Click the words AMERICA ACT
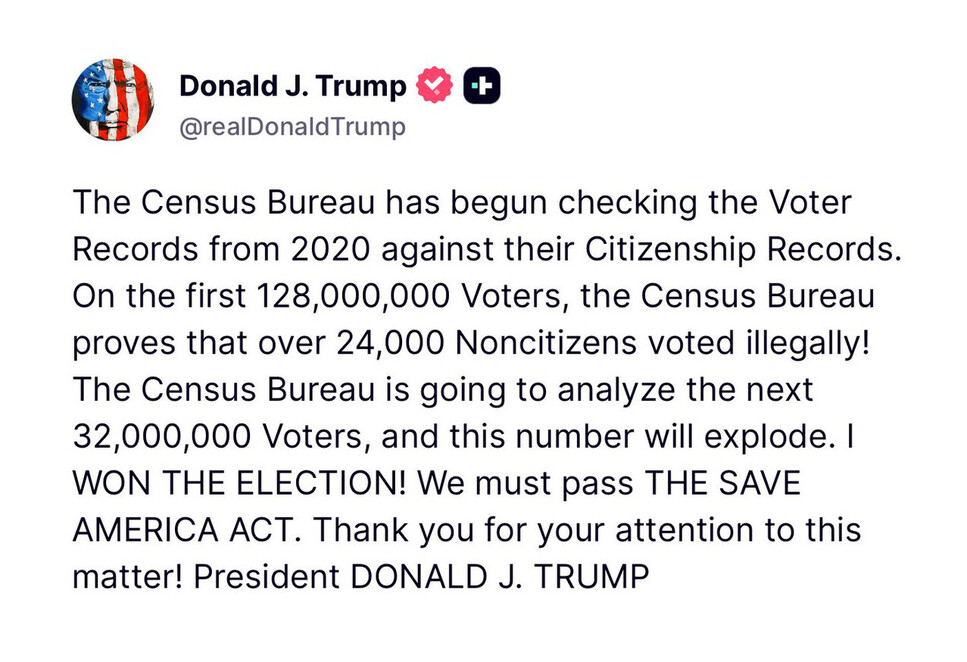The height and width of the screenshot is (662, 967). pos(181,530)
